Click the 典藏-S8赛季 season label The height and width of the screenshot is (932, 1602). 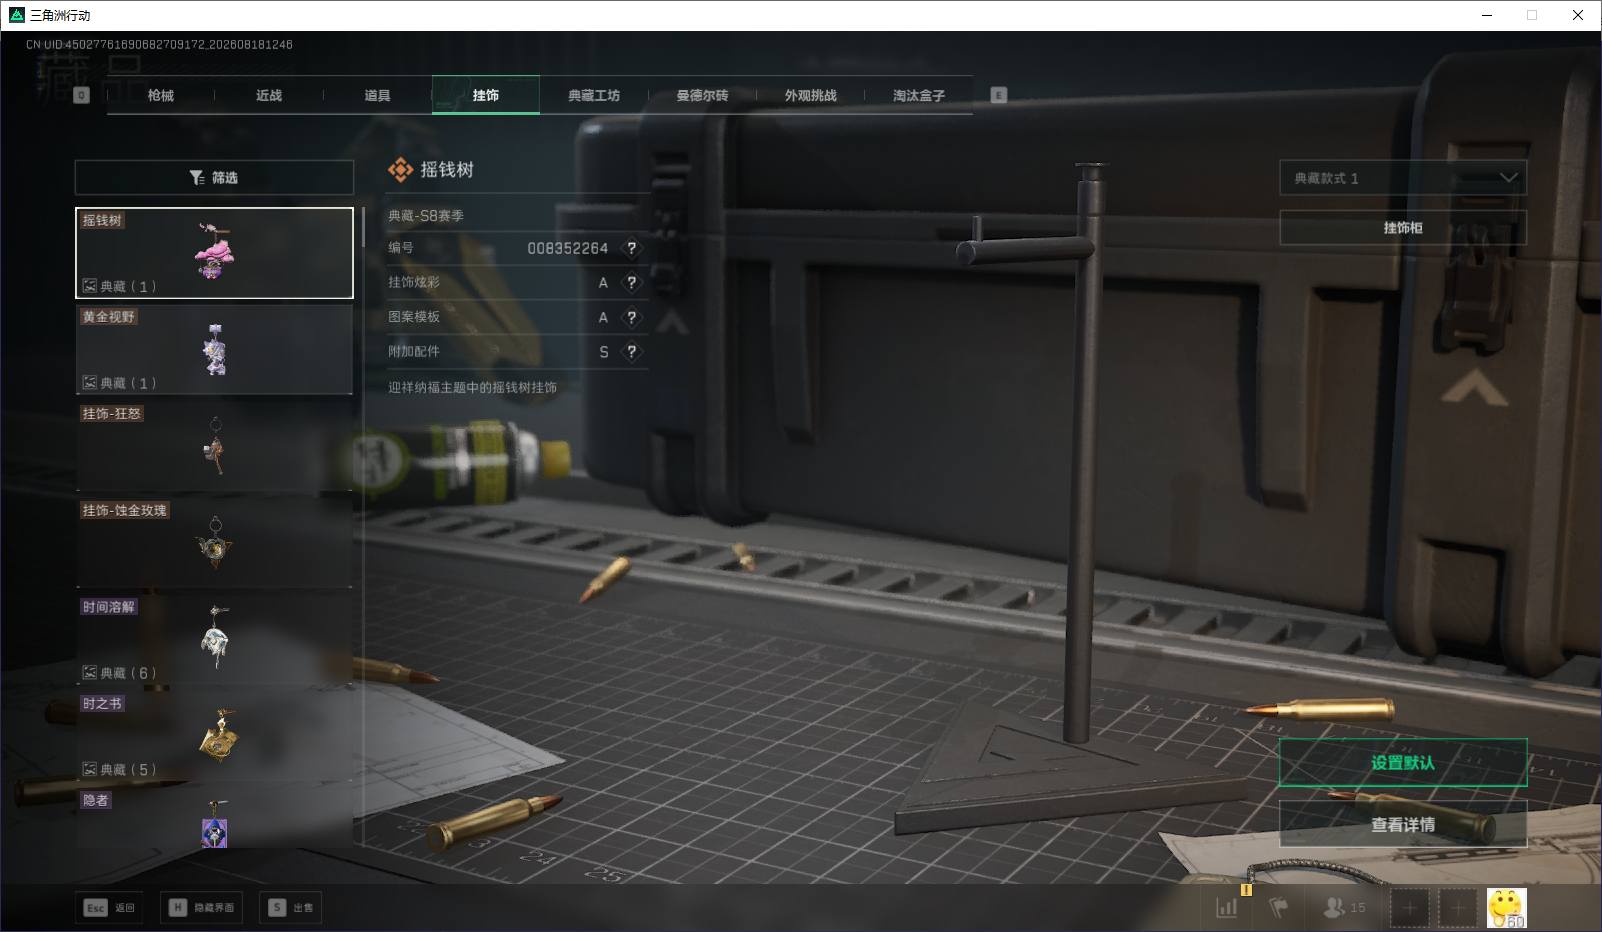(426, 215)
